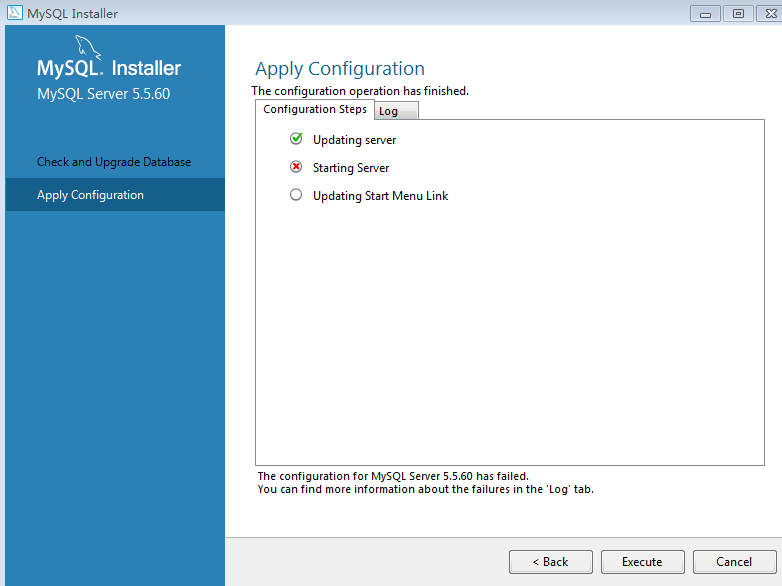This screenshot has height=586, width=782.
Task: Click the Apply Configuration page heading
Action: (x=340, y=69)
